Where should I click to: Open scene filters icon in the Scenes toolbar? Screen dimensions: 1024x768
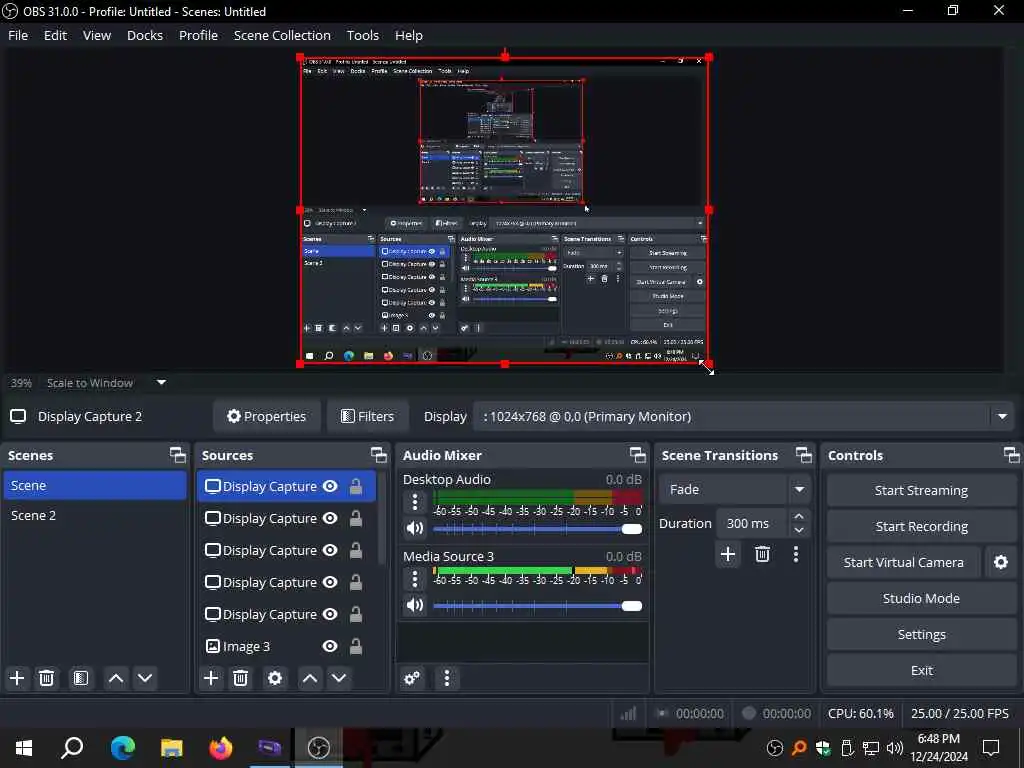[x=80, y=678]
